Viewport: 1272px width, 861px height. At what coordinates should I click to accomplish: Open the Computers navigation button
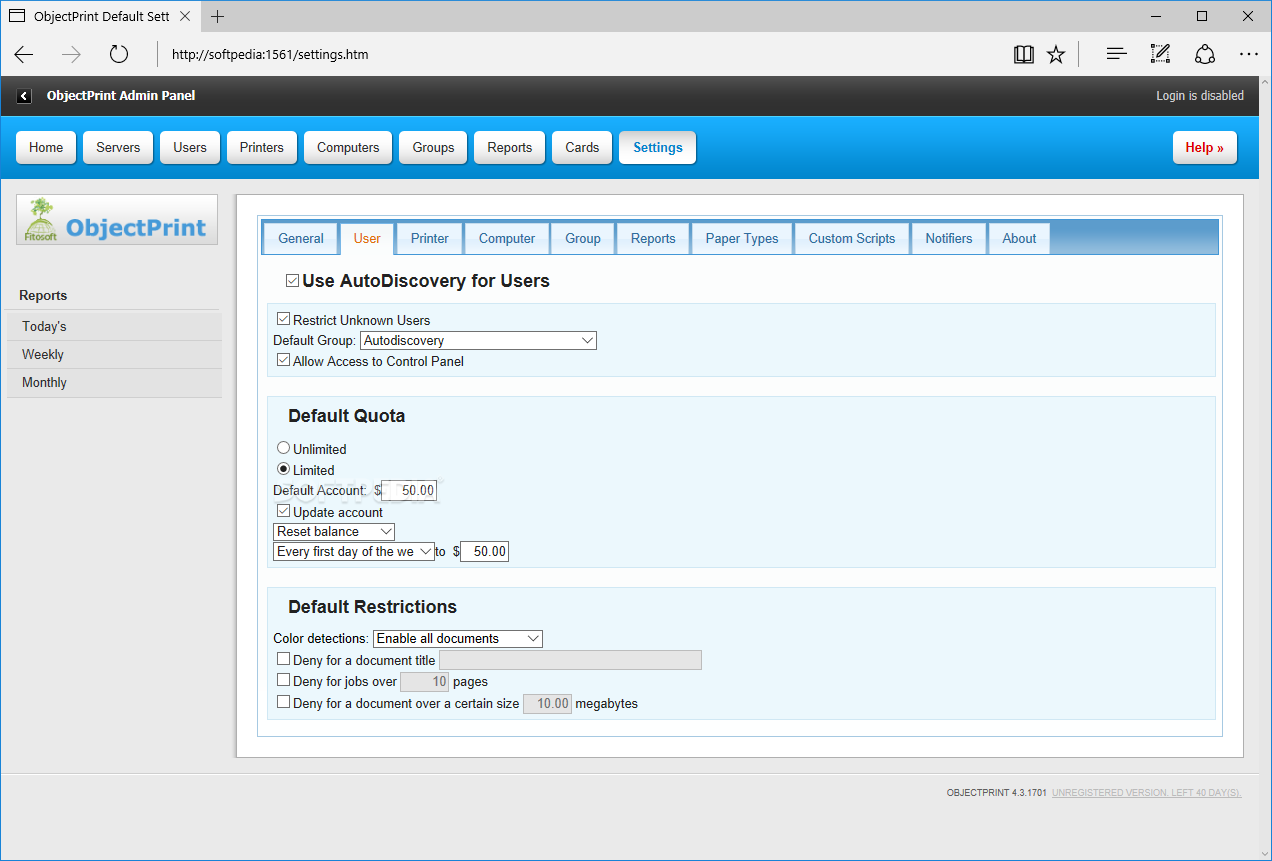coord(348,147)
